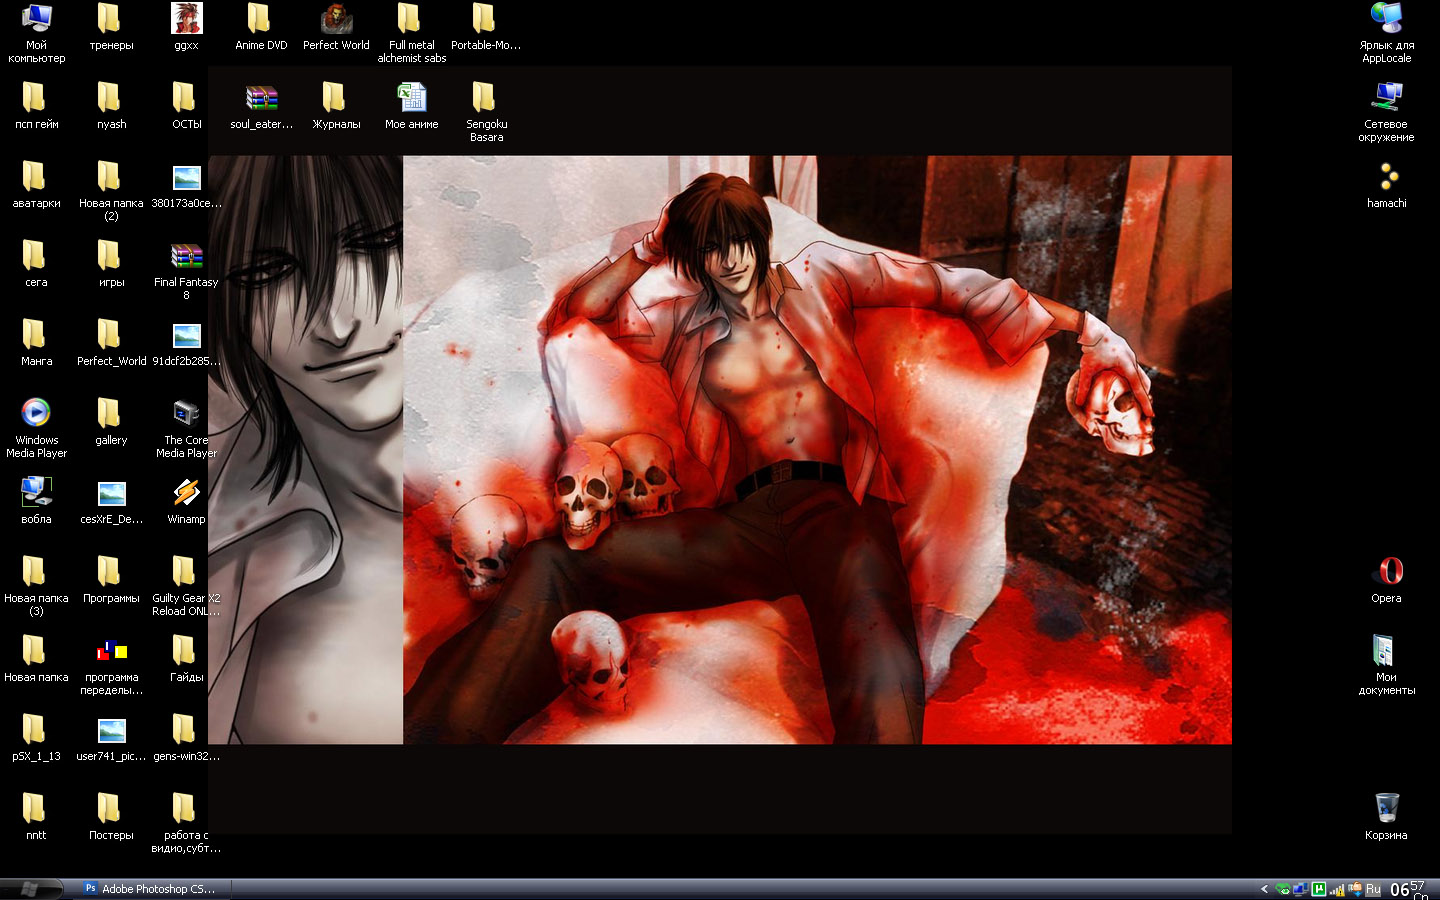Open the Guilty Gear X2 Reload folder

[186, 585]
